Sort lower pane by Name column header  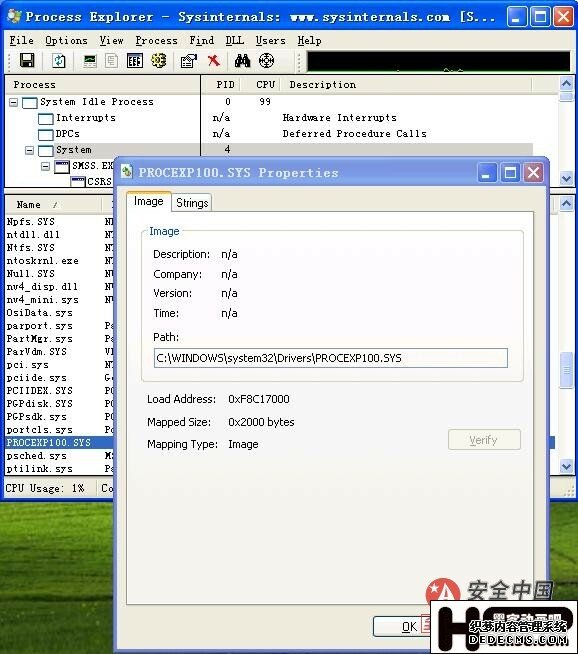[54, 205]
